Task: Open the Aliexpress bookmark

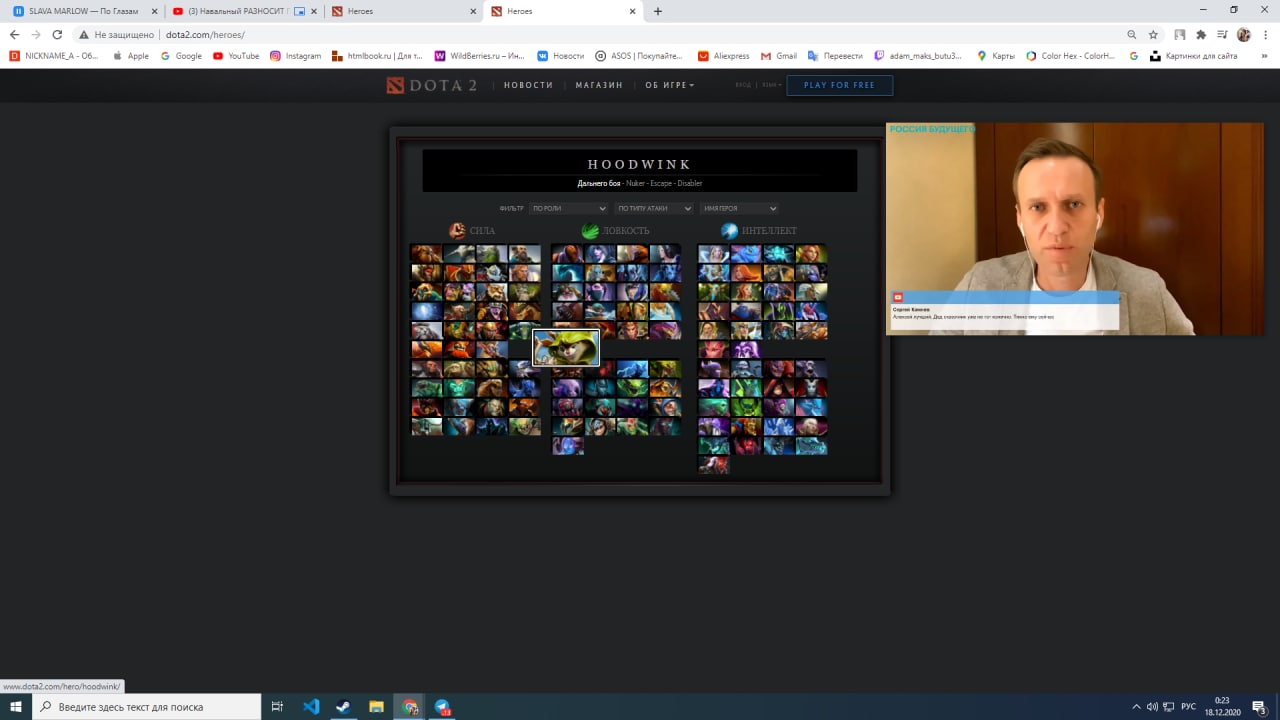Action: [724, 56]
